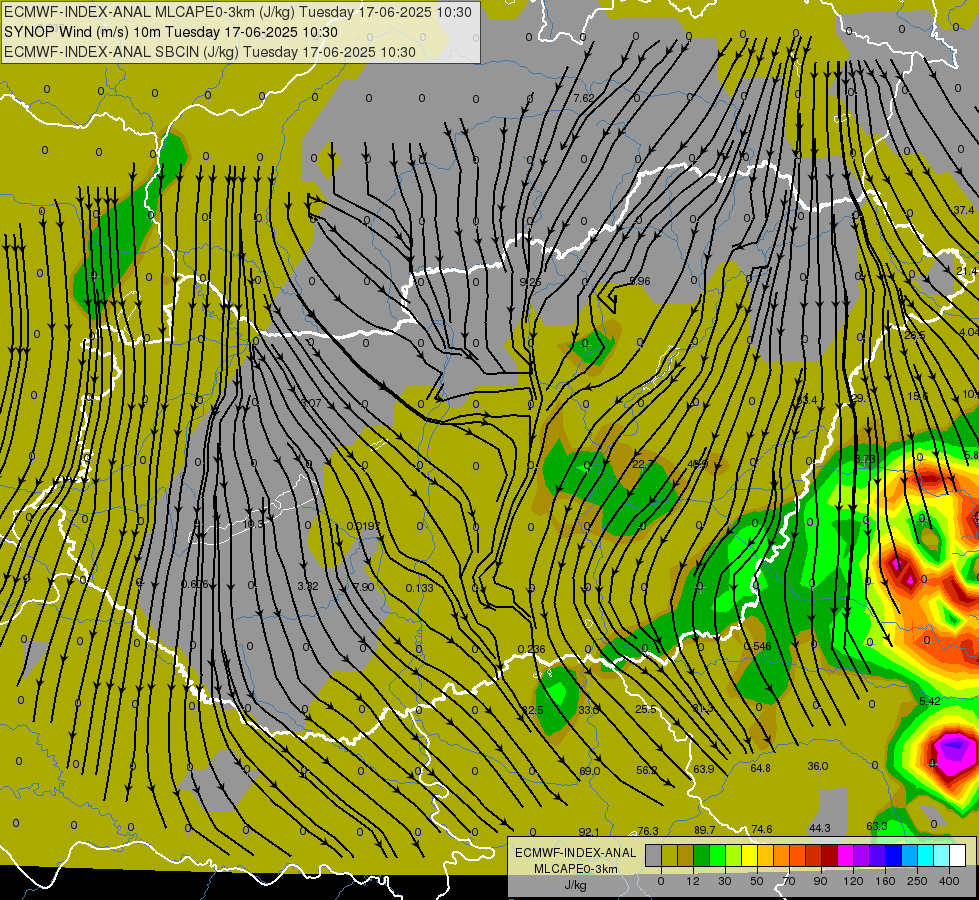Screen dimensions: 979x900
Task: Click the white legend swatch above 400
Action: (x=957, y=855)
